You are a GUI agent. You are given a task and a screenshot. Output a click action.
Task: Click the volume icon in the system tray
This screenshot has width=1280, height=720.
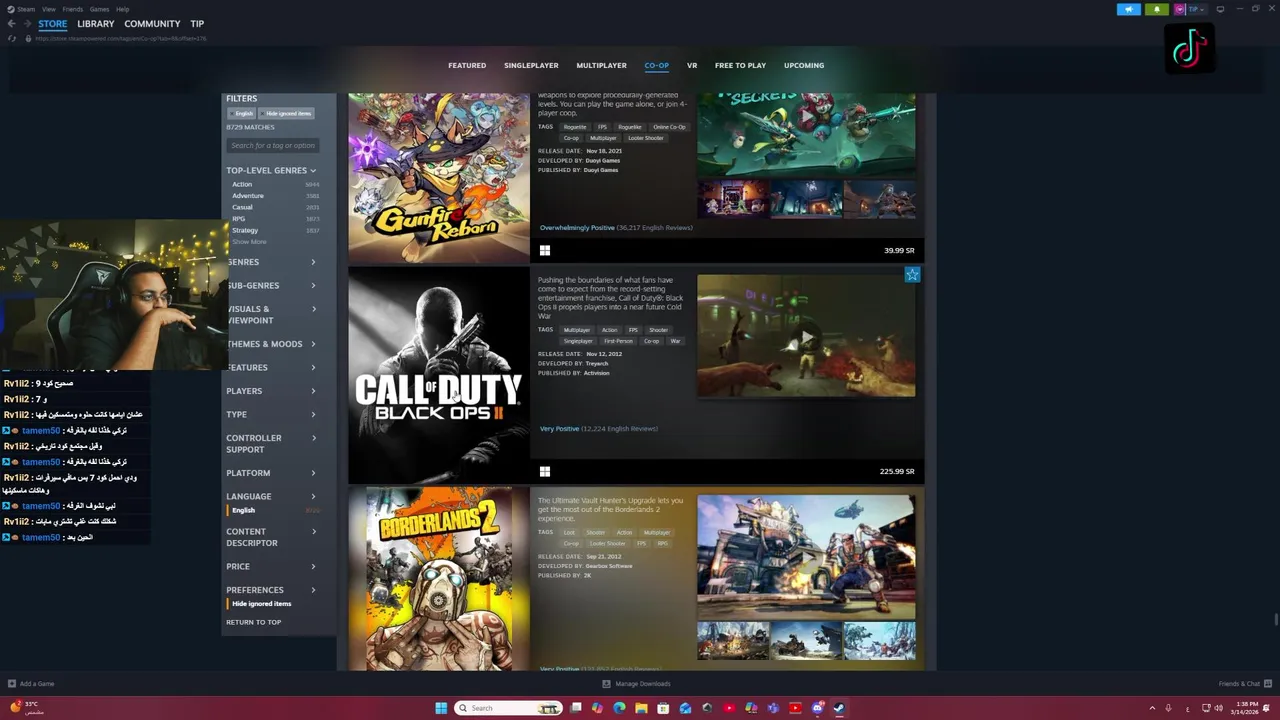1220,708
